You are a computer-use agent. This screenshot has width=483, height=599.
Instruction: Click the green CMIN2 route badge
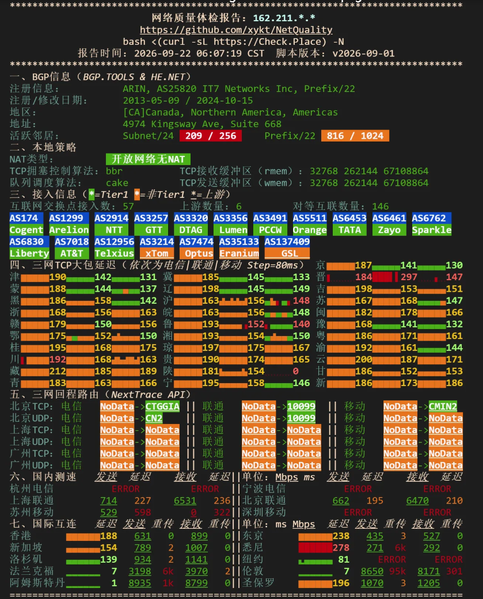click(x=443, y=406)
